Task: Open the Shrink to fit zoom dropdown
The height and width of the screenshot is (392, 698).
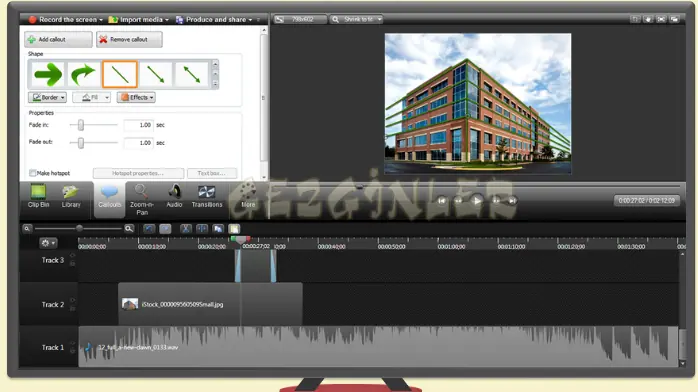Action: pos(357,19)
